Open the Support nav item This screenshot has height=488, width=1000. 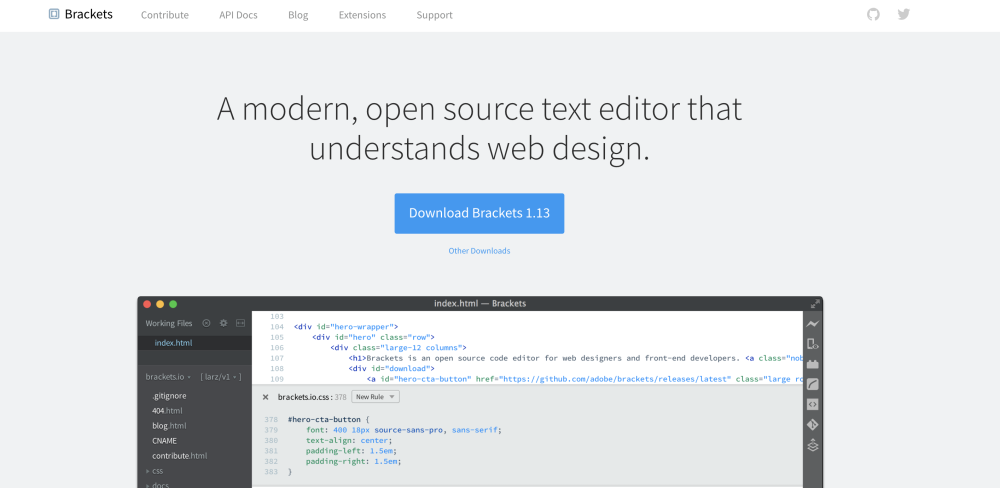[x=434, y=15]
